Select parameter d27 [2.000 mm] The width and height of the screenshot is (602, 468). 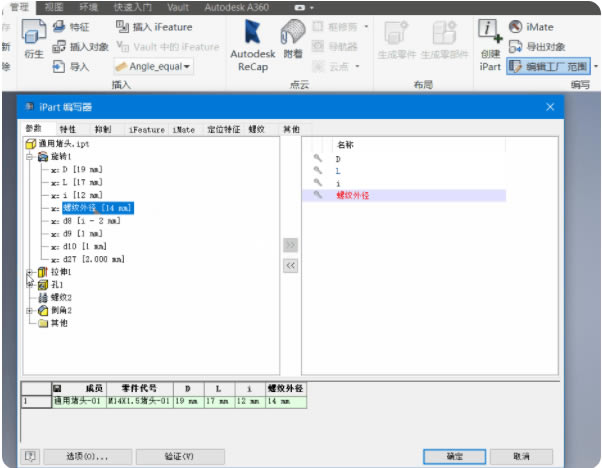[x=94, y=259]
